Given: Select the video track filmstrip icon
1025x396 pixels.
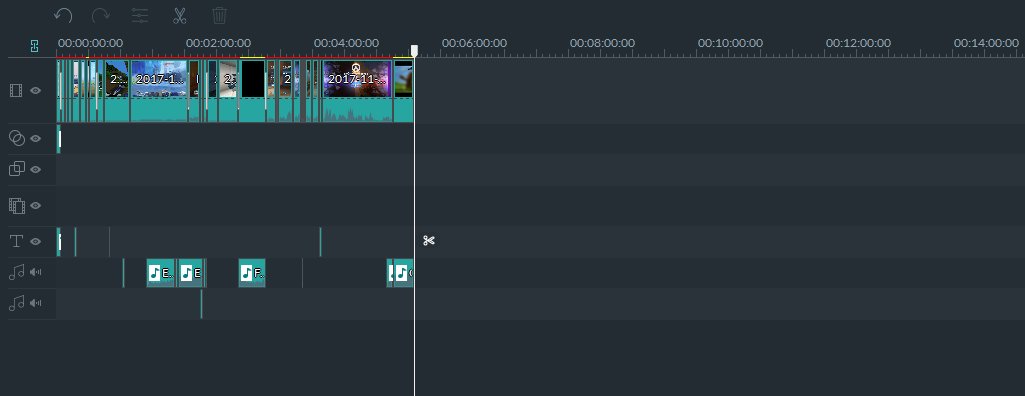Looking at the screenshot, I should point(16,91).
